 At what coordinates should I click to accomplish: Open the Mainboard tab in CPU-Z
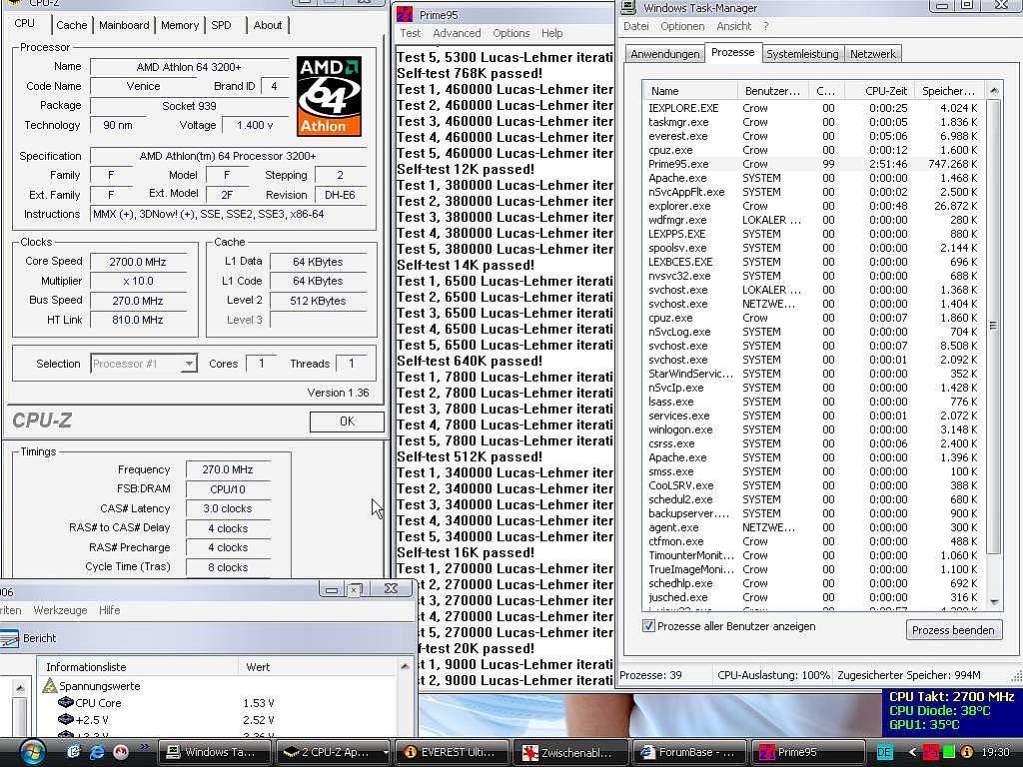pyautogui.click(x=124, y=25)
